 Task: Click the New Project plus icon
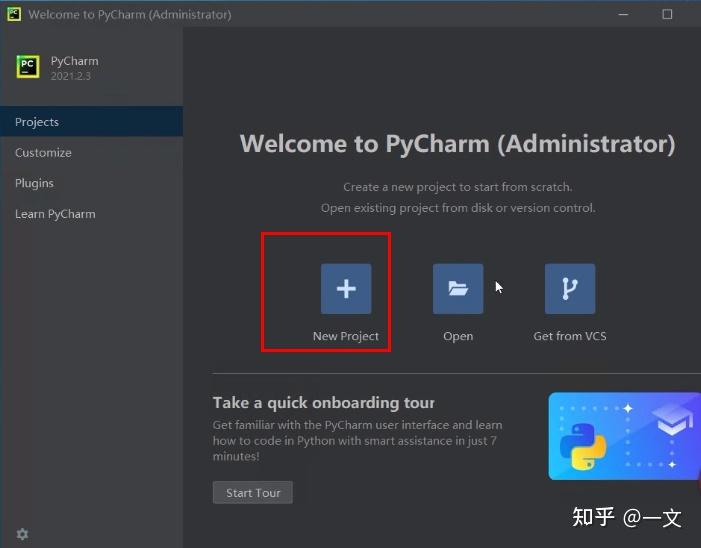[346, 288]
